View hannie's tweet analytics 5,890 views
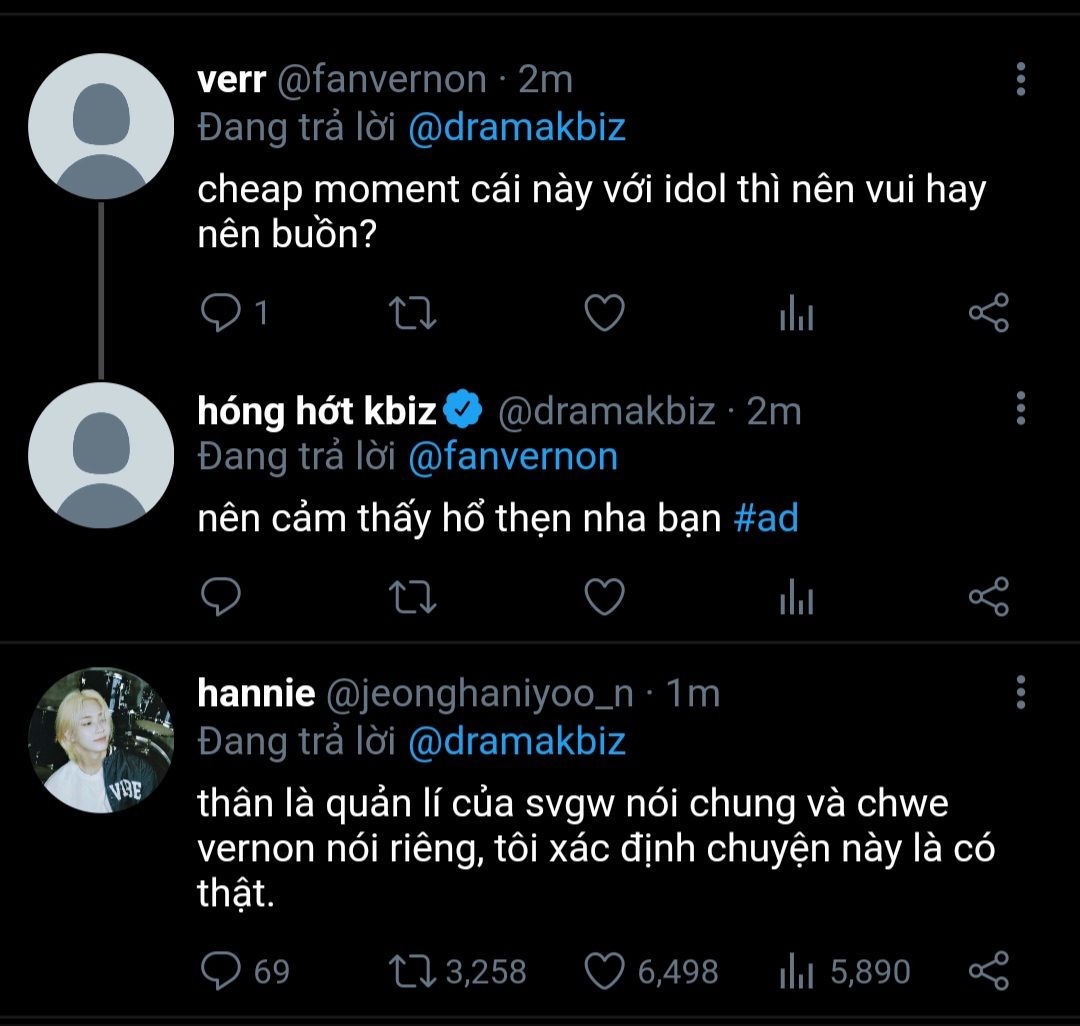The image size is (1080, 1026). [796, 971]
